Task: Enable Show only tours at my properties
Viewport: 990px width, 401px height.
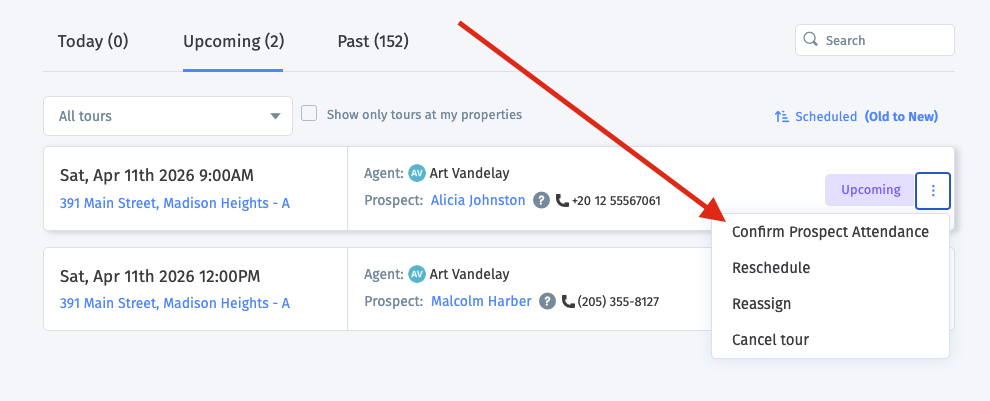Action: 310,114
